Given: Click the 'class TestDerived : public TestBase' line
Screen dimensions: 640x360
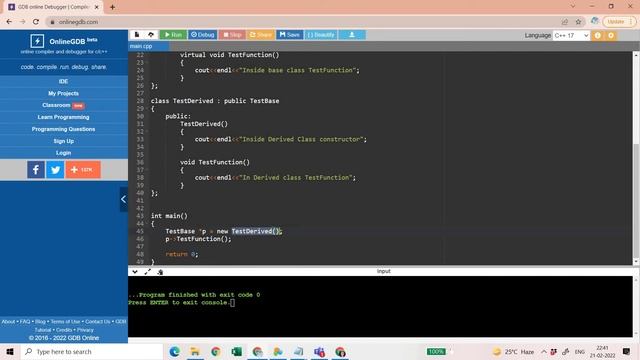Looking at the screenshot, I should click(x=215, y=101).
